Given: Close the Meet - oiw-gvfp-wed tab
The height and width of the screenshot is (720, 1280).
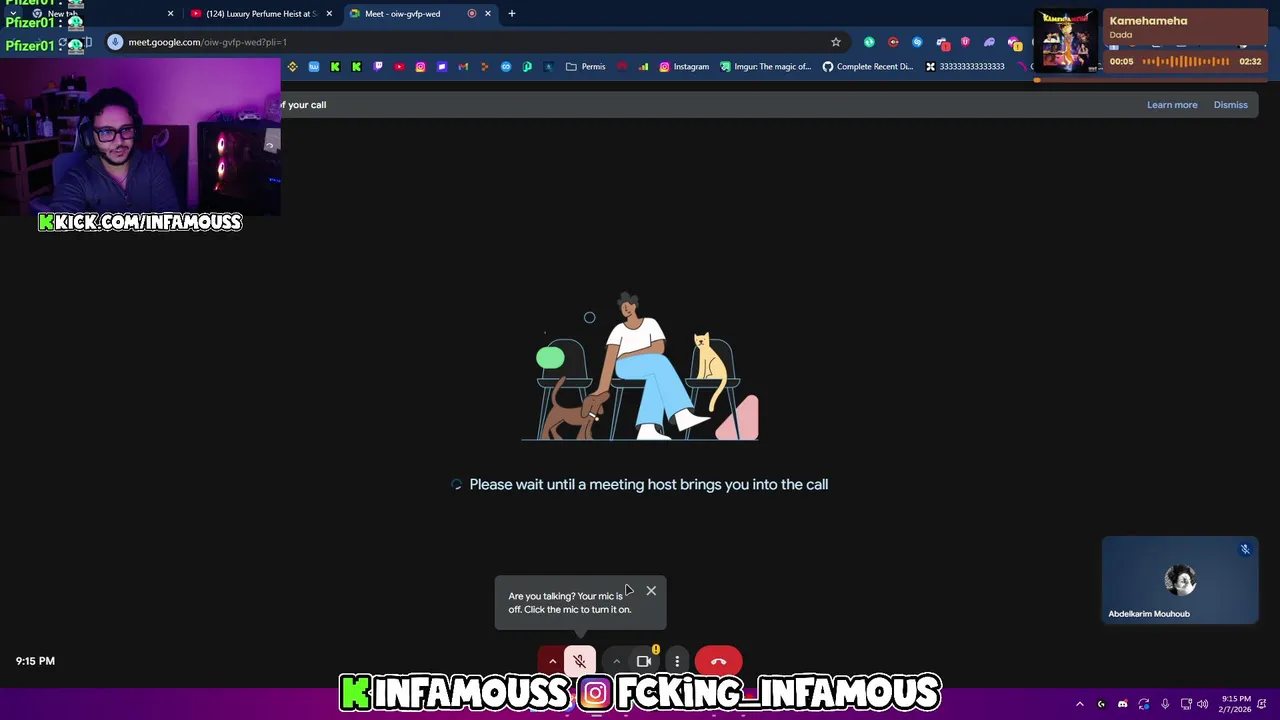Looking at the screenshot, I should point(488,14).
